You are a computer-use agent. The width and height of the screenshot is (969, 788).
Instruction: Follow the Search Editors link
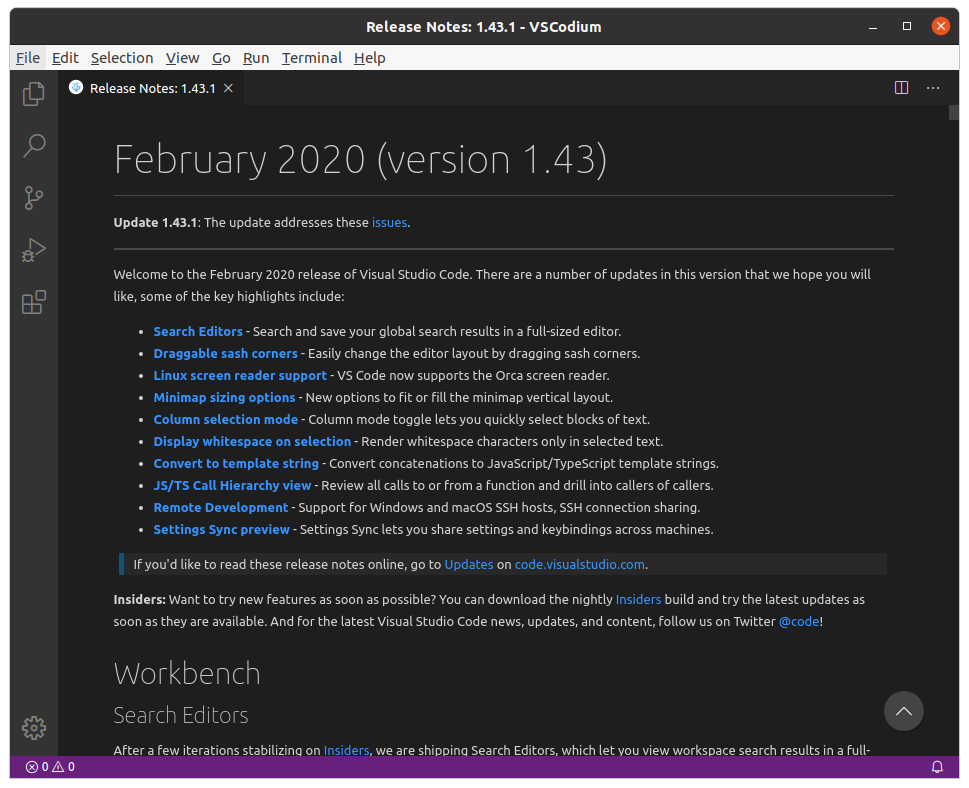click(x=198, y=331)
